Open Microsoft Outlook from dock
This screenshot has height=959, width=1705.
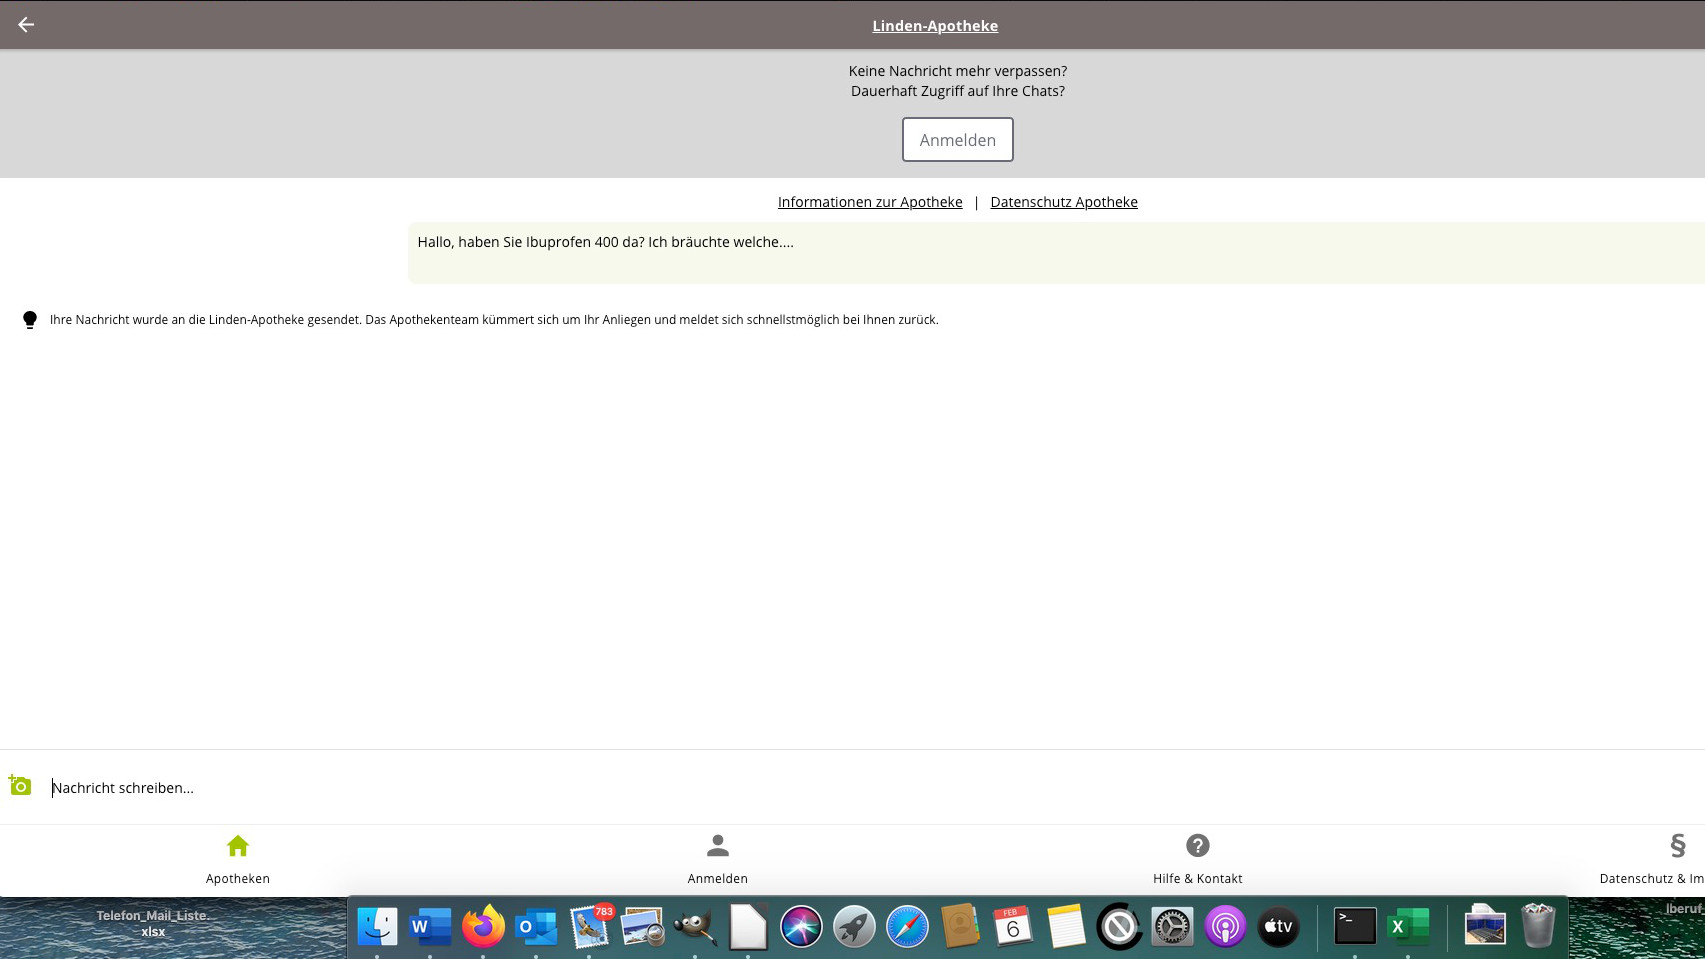click(x=536, y=927)
